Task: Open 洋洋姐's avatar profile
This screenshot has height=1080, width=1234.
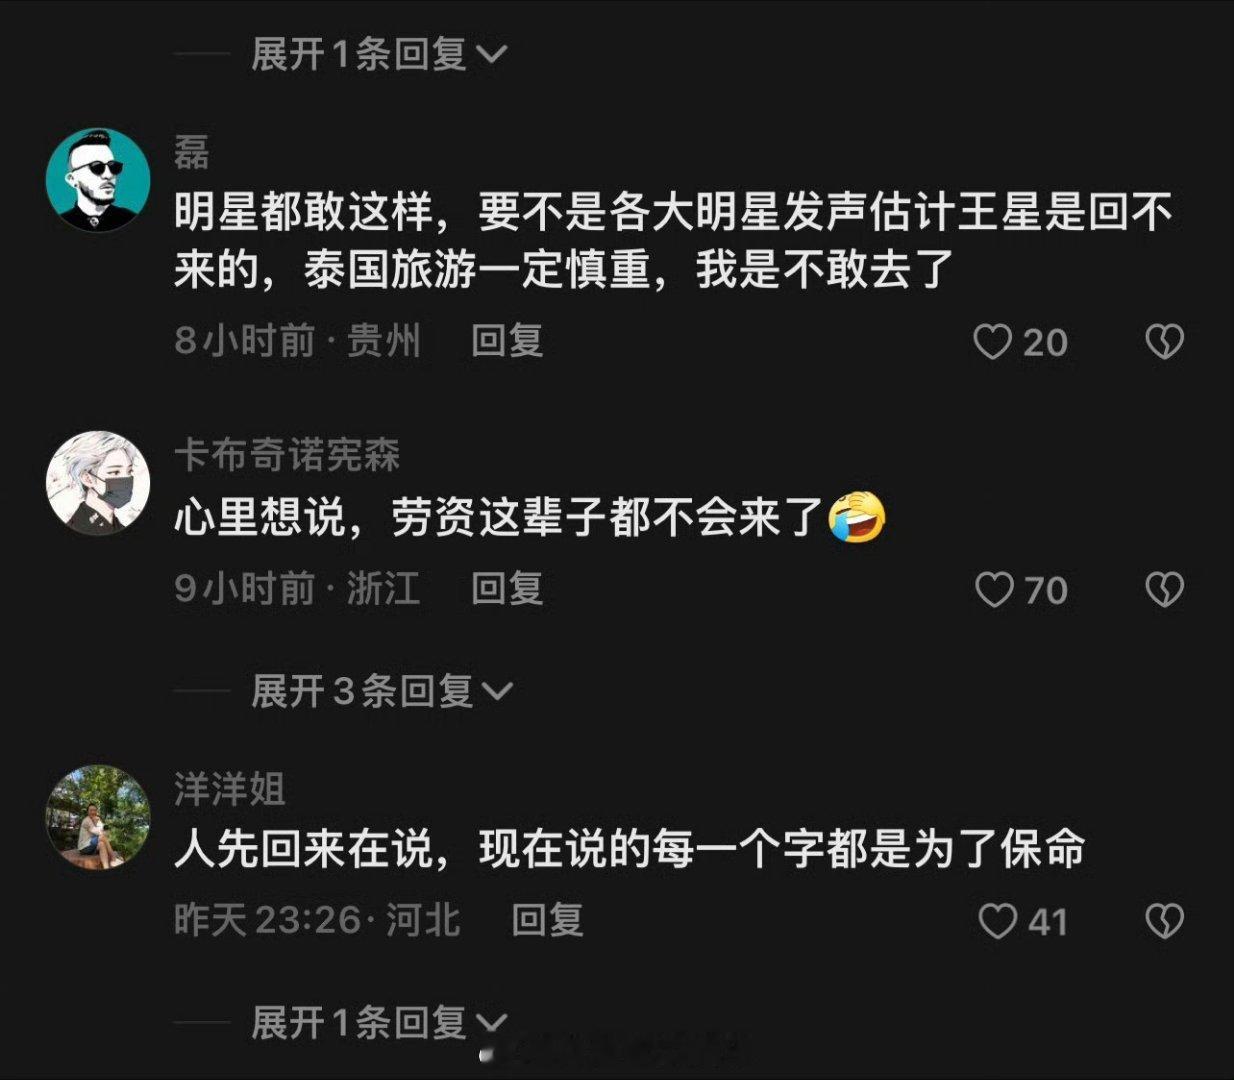Action: point(98,817)
